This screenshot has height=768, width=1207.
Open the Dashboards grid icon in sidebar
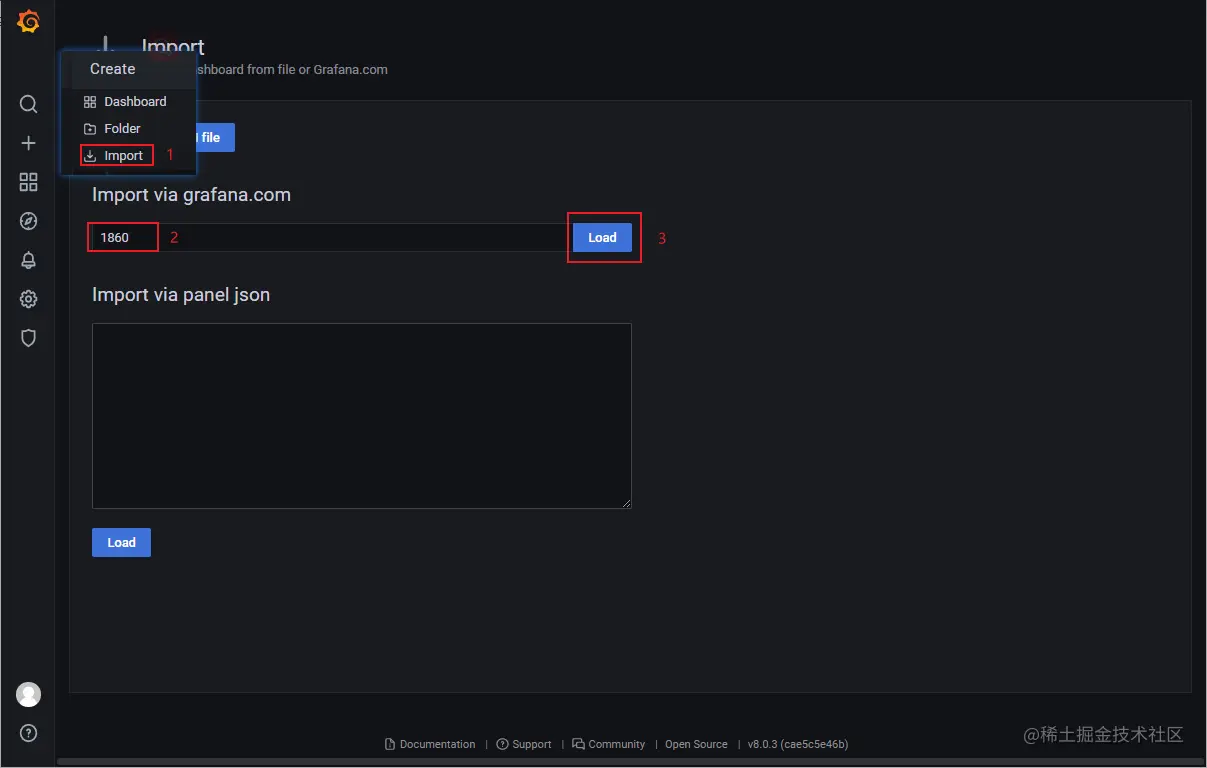(29, 182)
